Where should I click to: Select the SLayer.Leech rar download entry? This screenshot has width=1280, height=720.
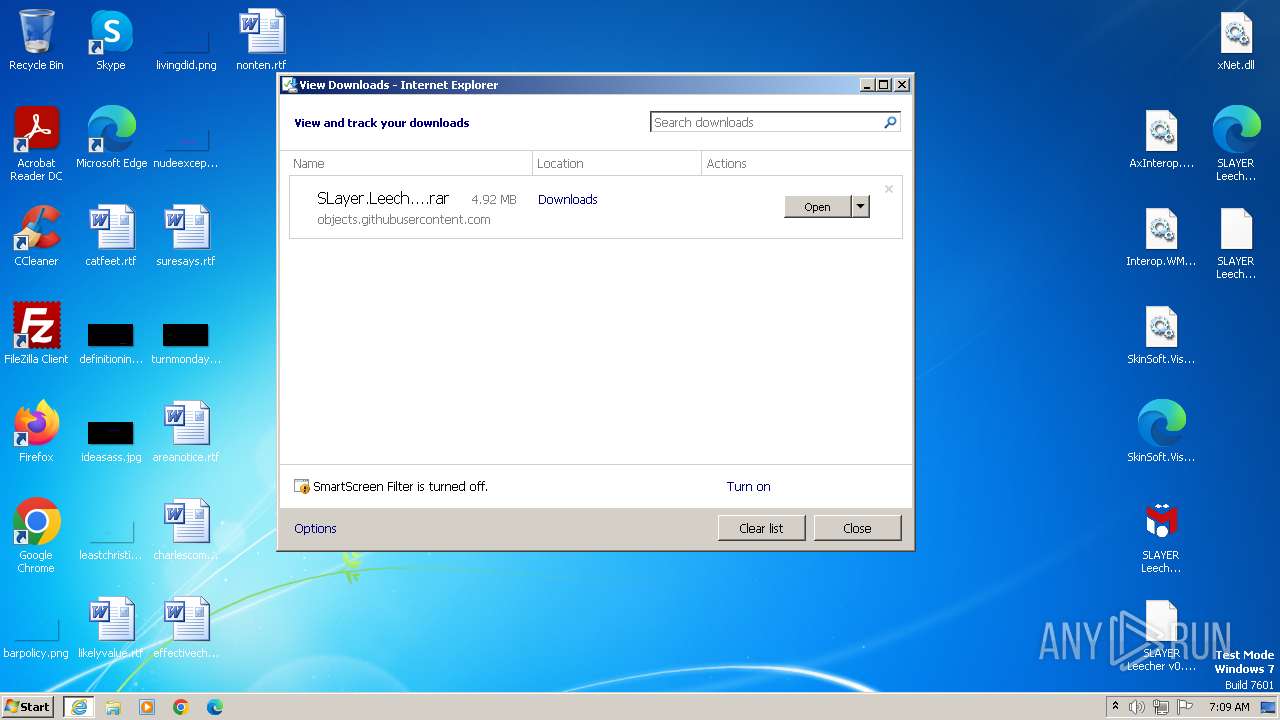(596, 208)
